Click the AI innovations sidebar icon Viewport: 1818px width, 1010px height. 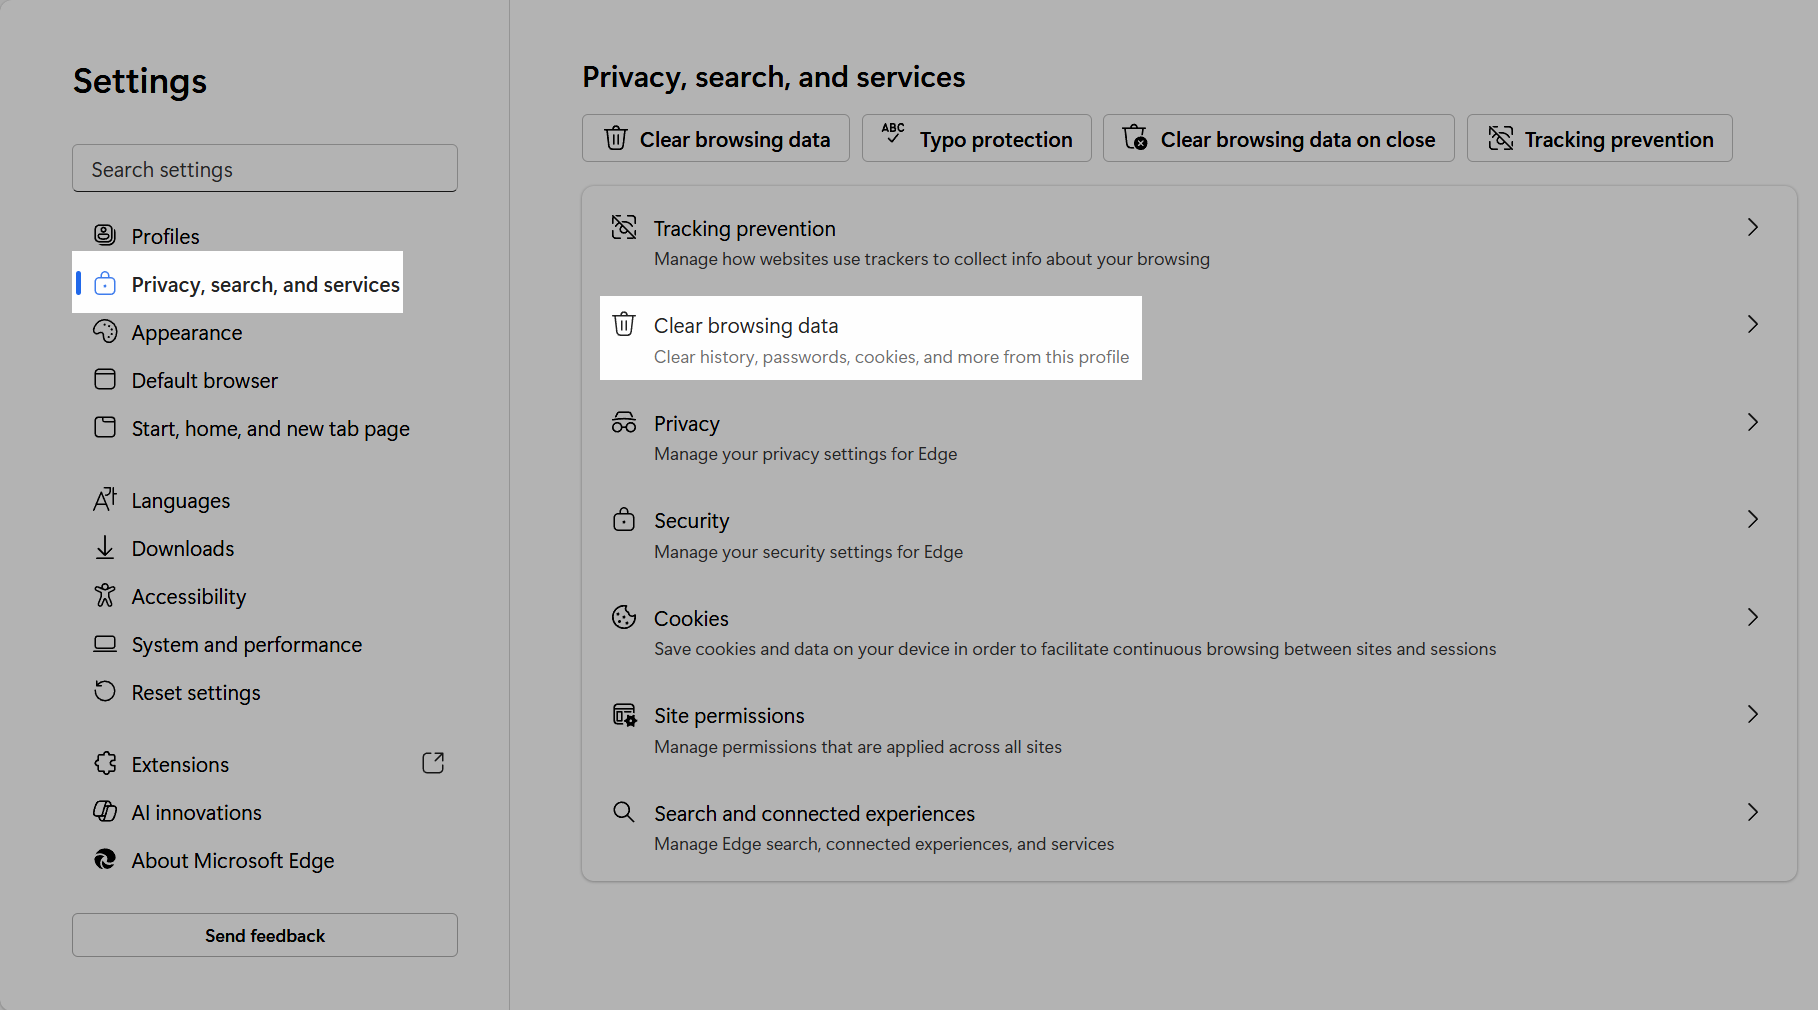point(105,812)
